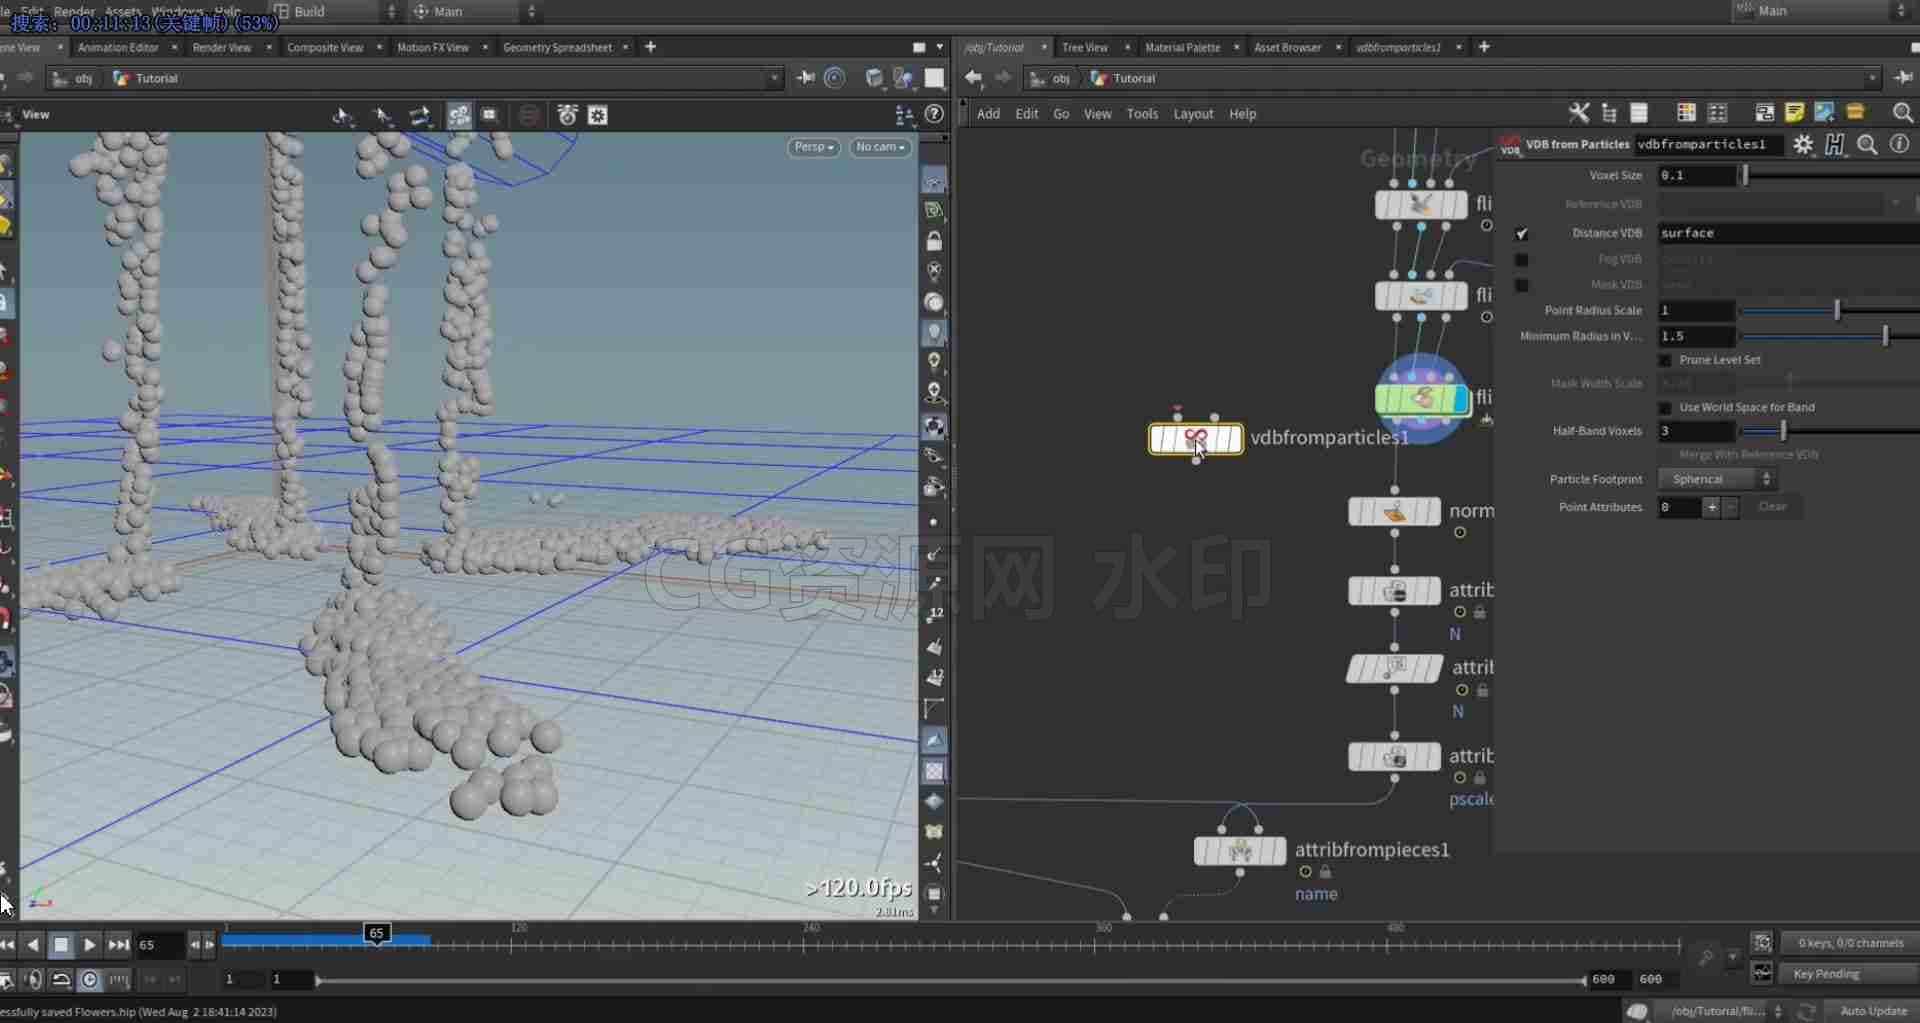Expand the Auto Update mode dropdown

pyautogui.click(x=1872, y=1011)
